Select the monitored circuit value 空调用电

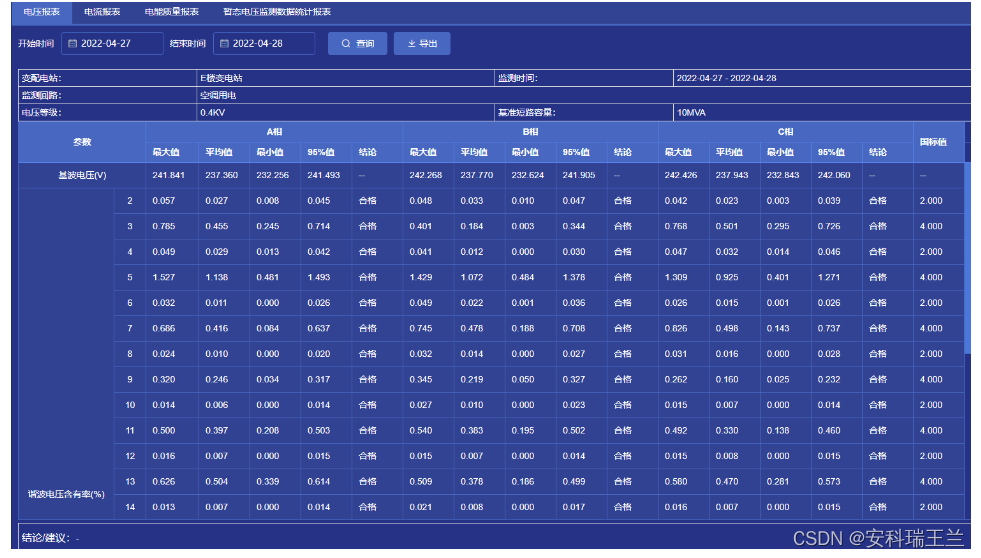tap(218, 95)
